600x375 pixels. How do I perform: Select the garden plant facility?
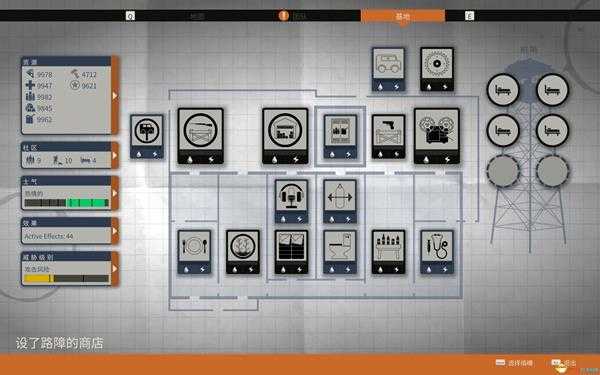(243, 252)
